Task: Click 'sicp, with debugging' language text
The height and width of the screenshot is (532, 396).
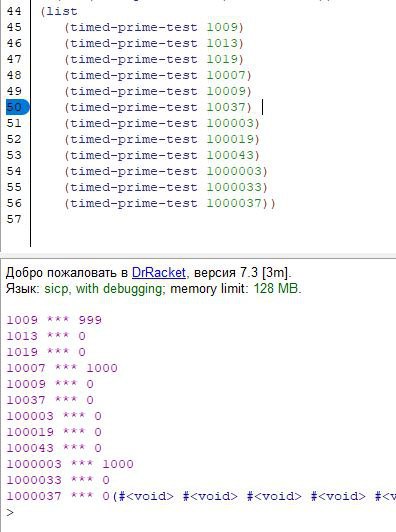Action: click(x=103, y=289)
